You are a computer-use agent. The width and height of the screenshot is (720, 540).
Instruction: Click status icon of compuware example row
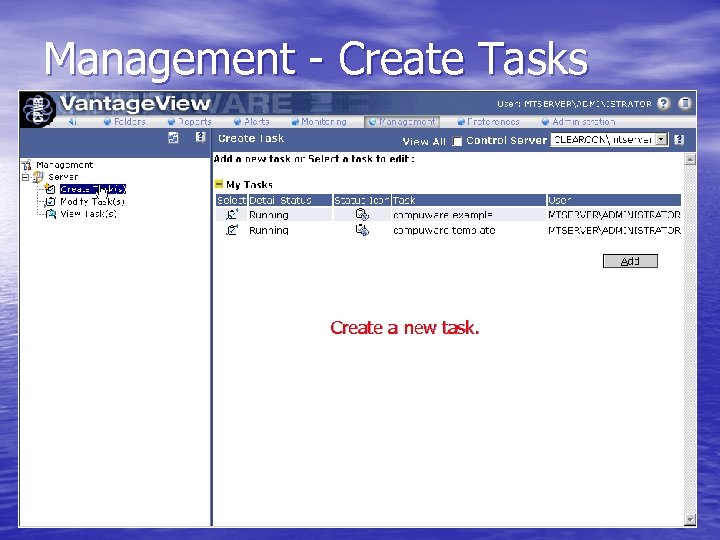[x=362, y=214]
